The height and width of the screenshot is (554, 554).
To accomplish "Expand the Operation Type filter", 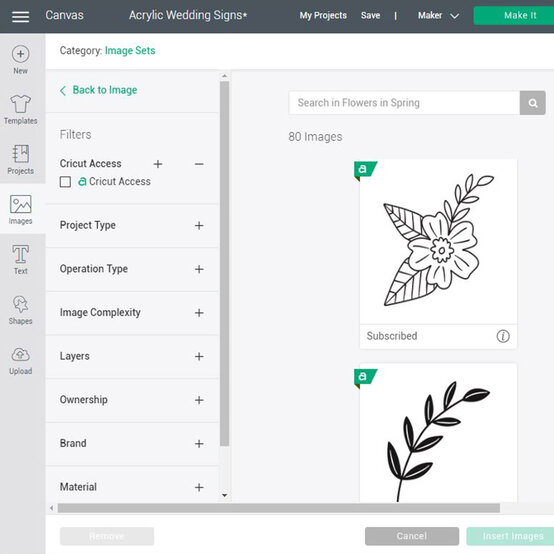I will [x=199, y=269].
